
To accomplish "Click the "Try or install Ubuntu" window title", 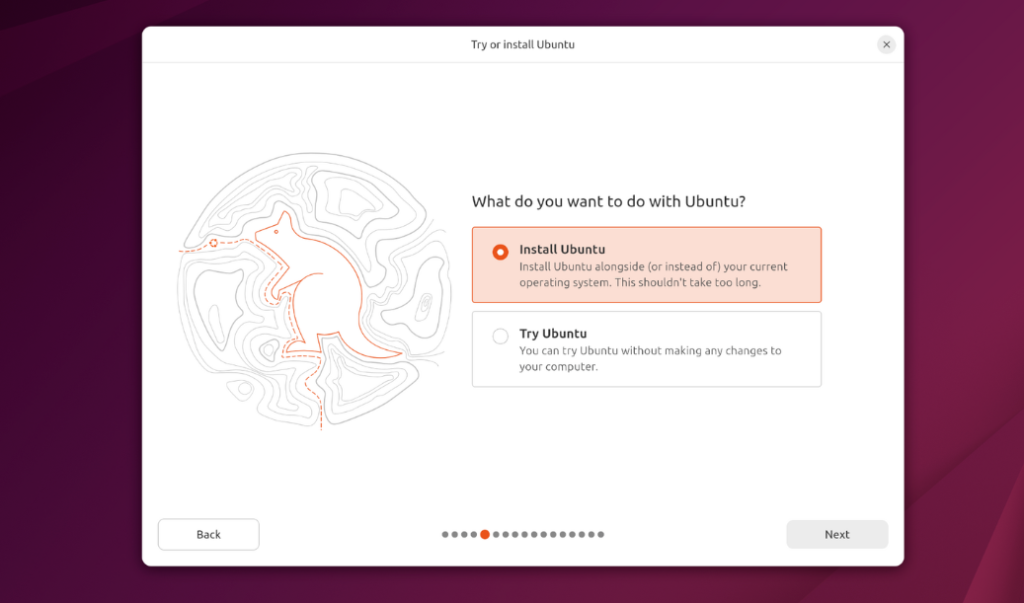I will [x=522, y=44].
